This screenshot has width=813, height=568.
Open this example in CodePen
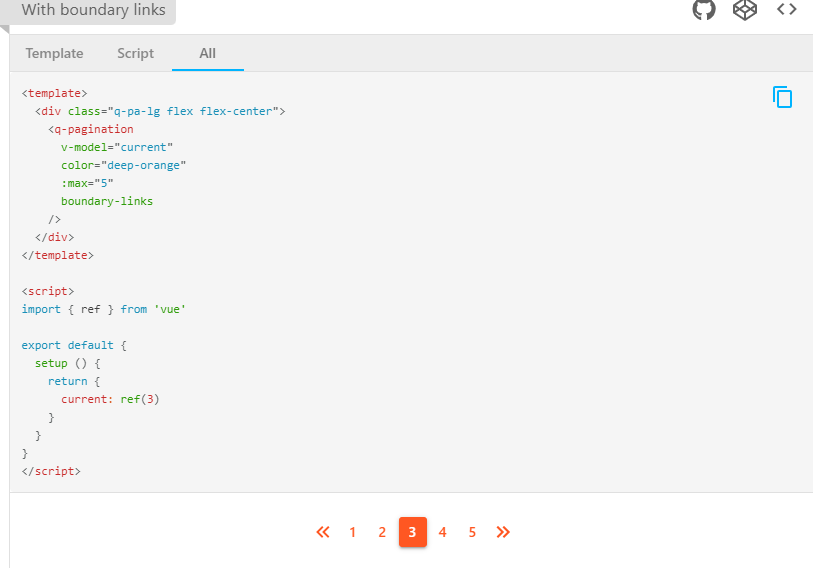point(745,9)
